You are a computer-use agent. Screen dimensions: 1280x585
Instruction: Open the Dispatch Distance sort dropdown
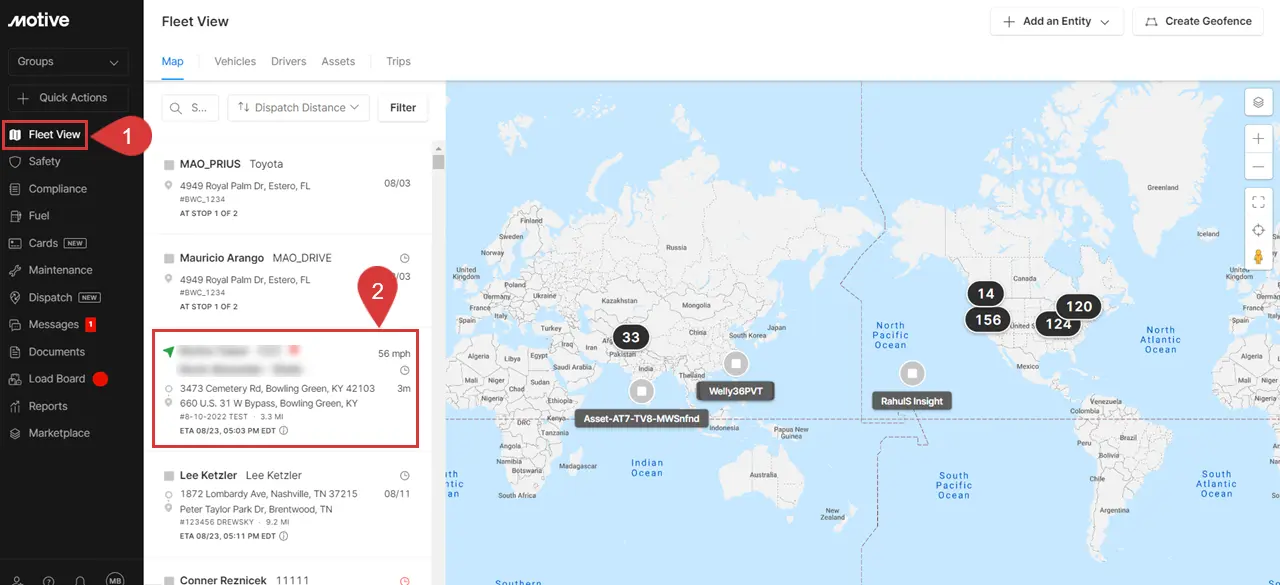[x=298, y=107]
